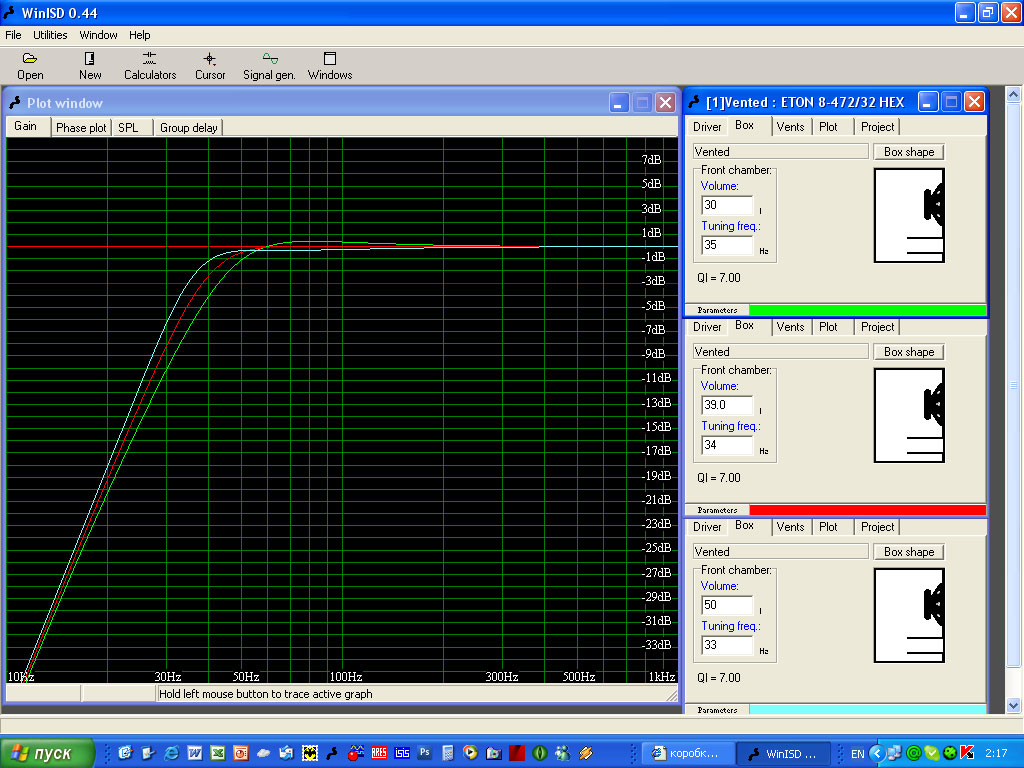This screenshot has height=768, width=1024.
Task: Click the right-edge scrollbar up arrow
Action: pyautogui.click(x=1013, y=95)
